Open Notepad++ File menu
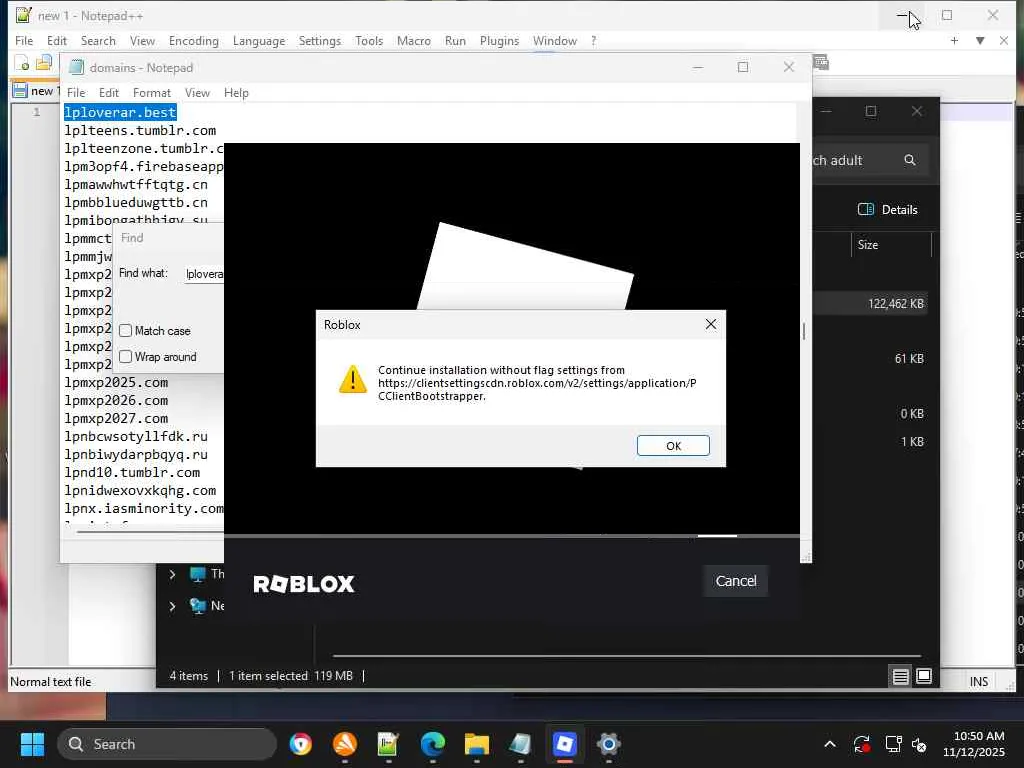The height and width of the screenshot is (768, 1024). [24, 40]
